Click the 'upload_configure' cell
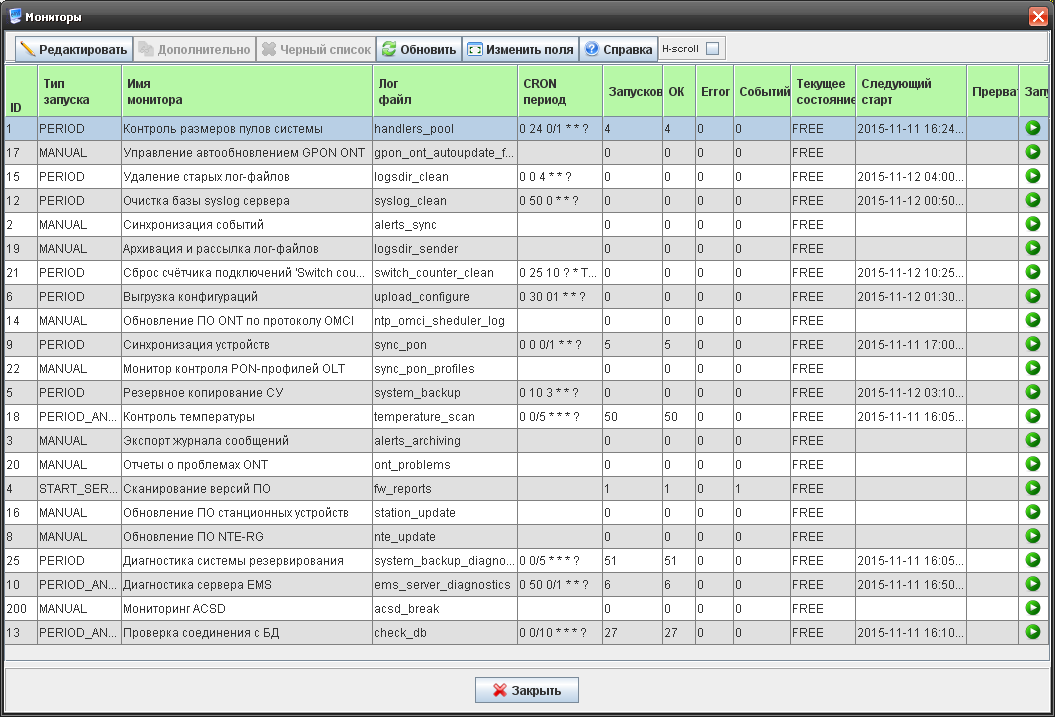The width and height of the screenshot is (1055, 717). (x=445, y=297)
